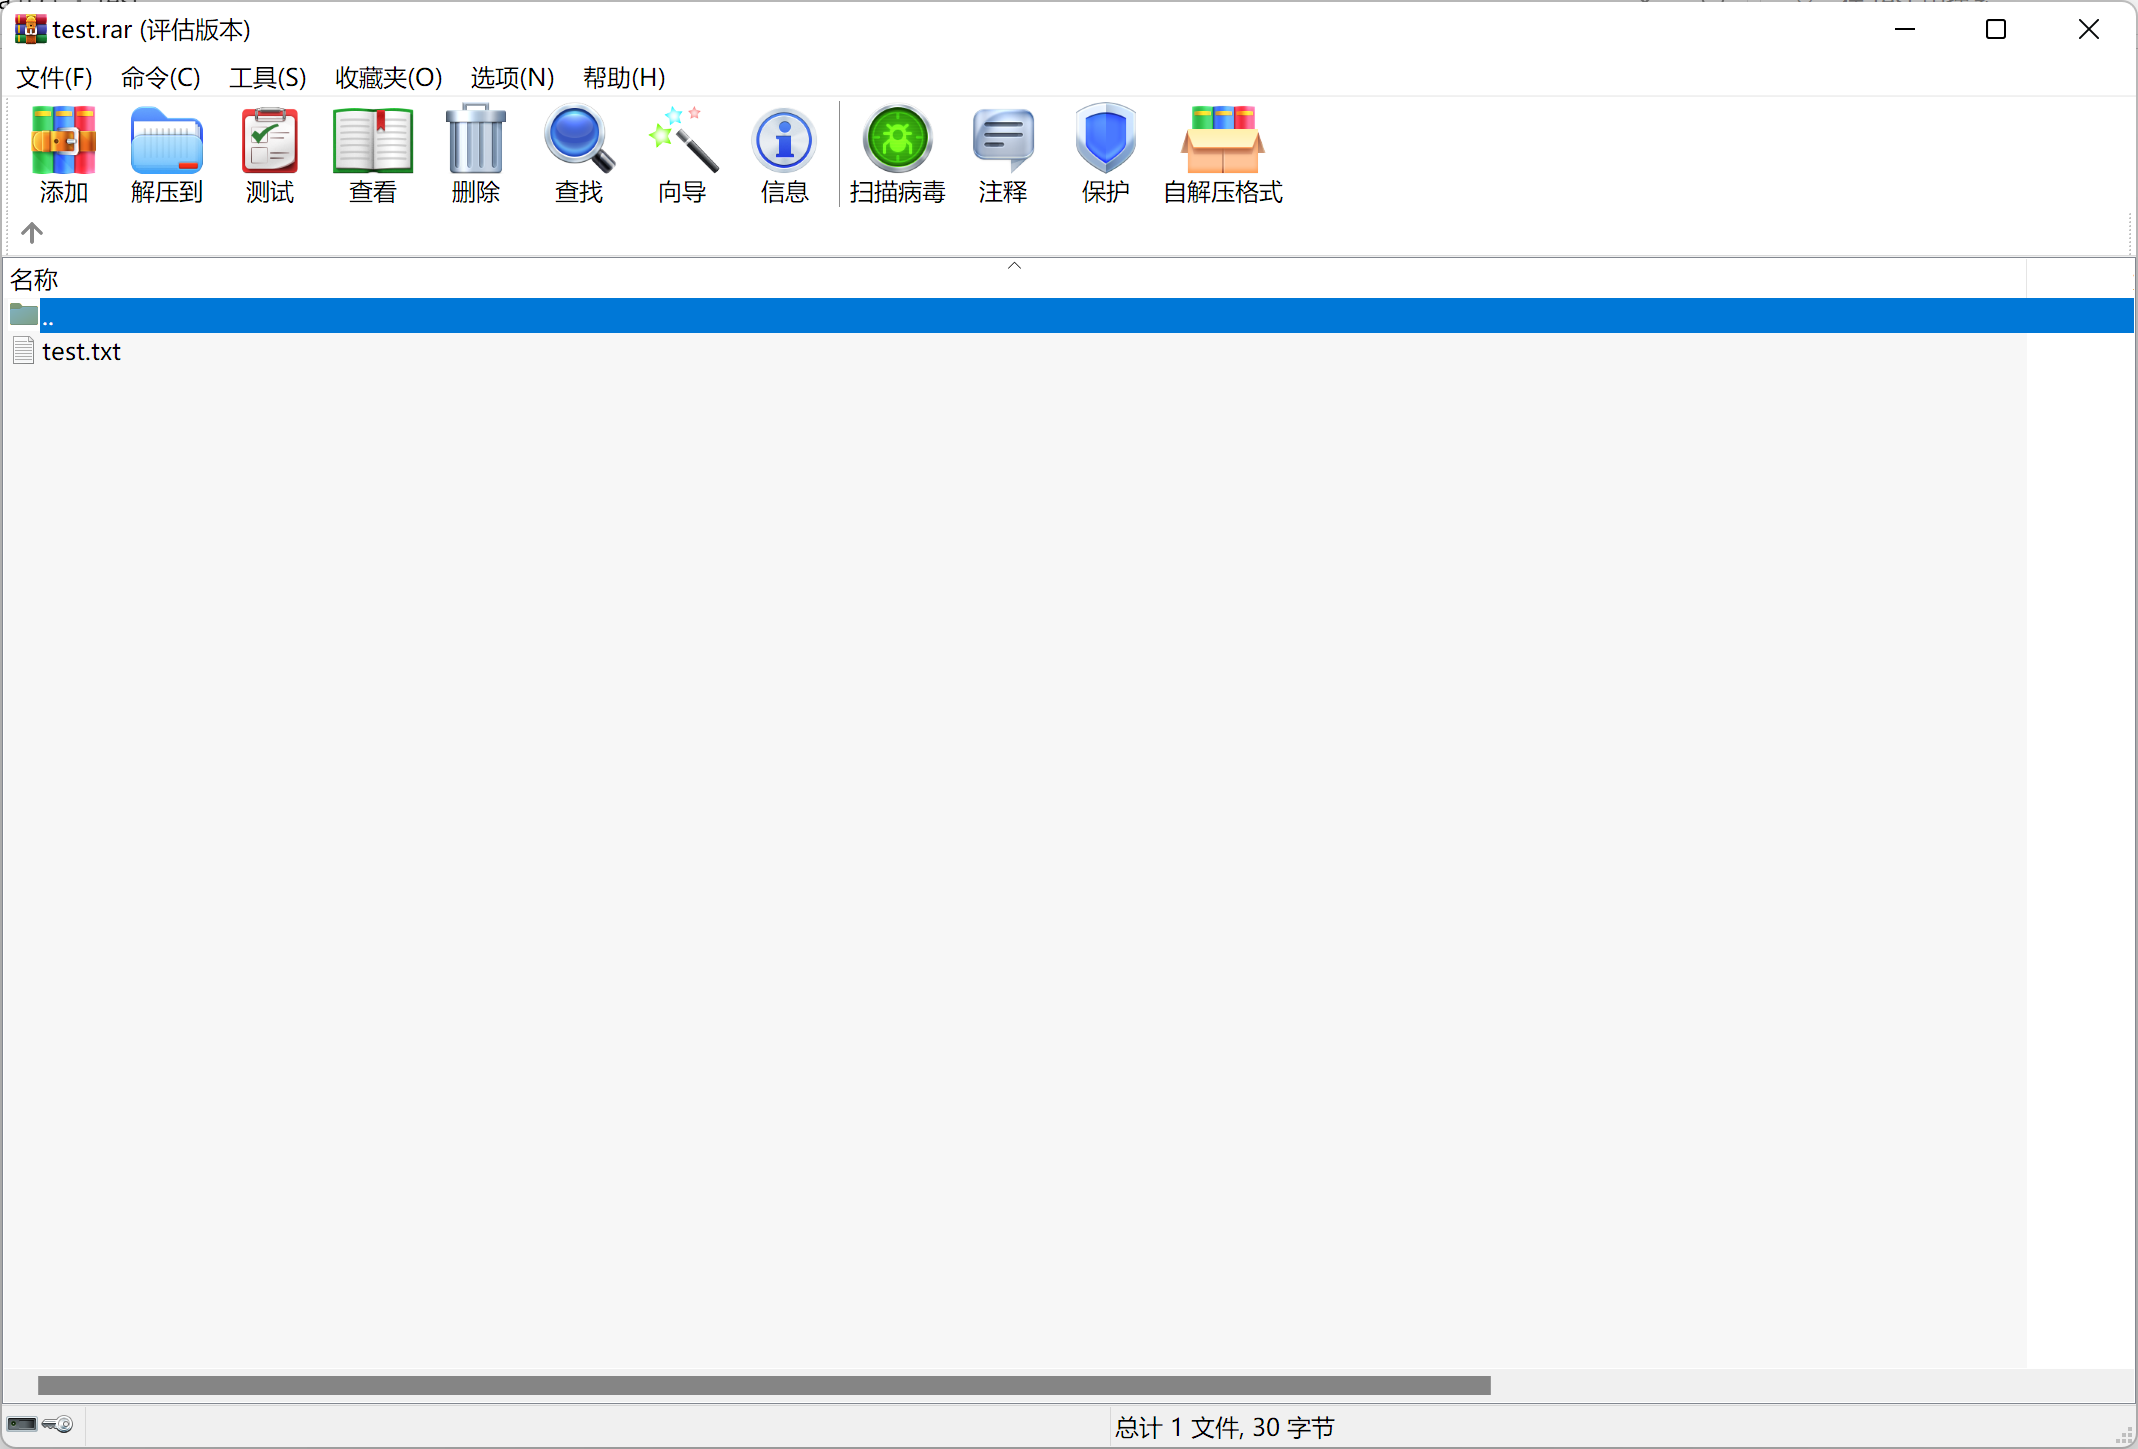
Task: Click the Extract To (解压到) icon
Action: pyautogui.click(x=166, y=155)
